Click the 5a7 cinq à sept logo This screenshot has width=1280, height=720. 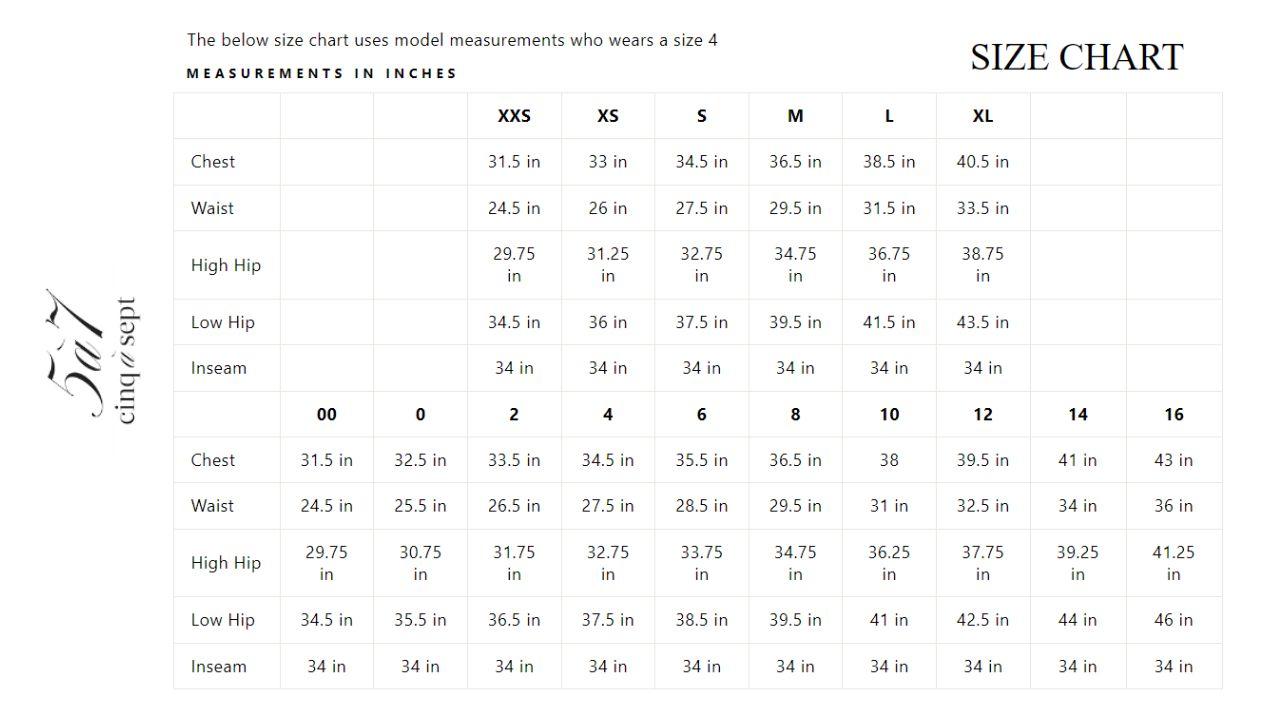pos(92,358)
